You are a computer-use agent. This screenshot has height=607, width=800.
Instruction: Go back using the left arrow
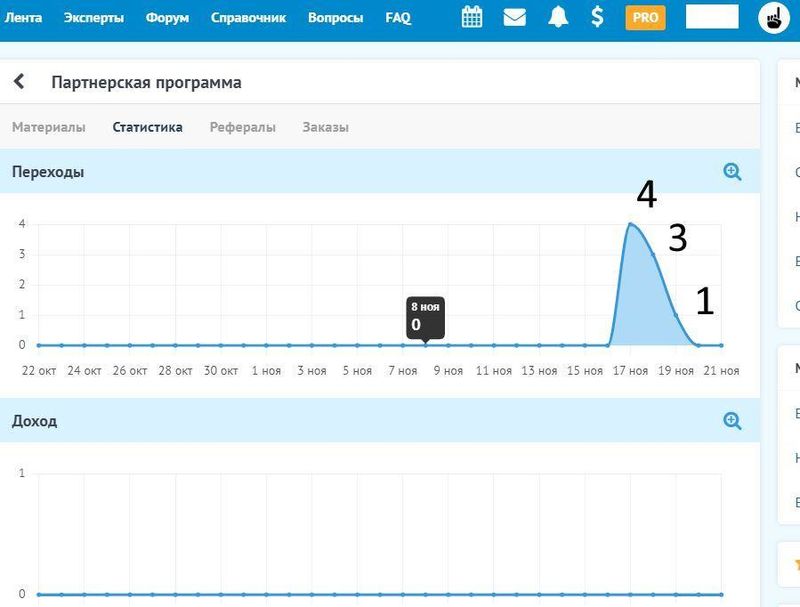[19, 82]
